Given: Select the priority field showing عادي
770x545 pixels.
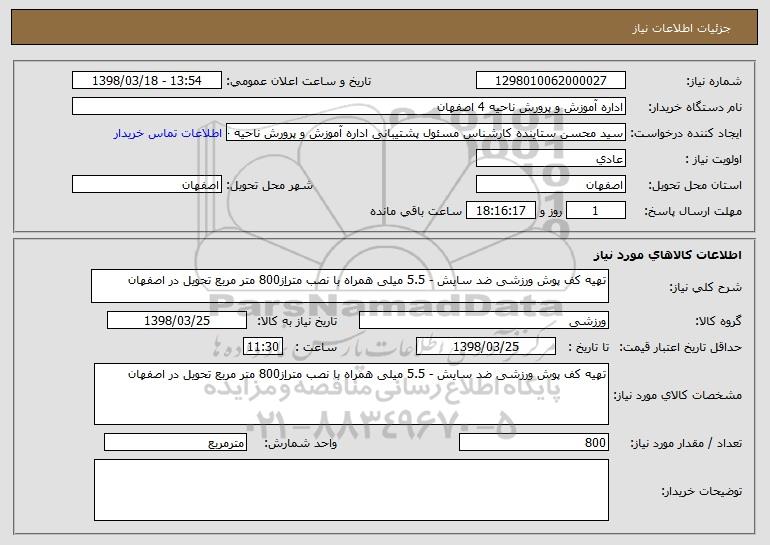Looking at the screenshot, I should click(x=550, y=159).
